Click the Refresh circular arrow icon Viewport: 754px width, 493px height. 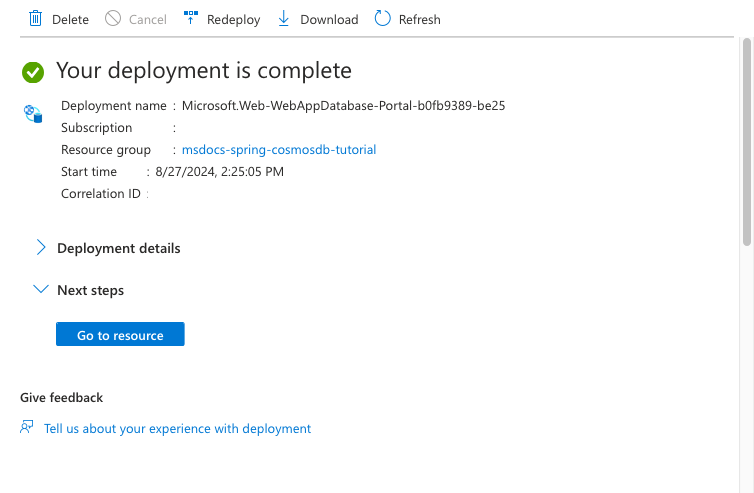tap(383, 19)
